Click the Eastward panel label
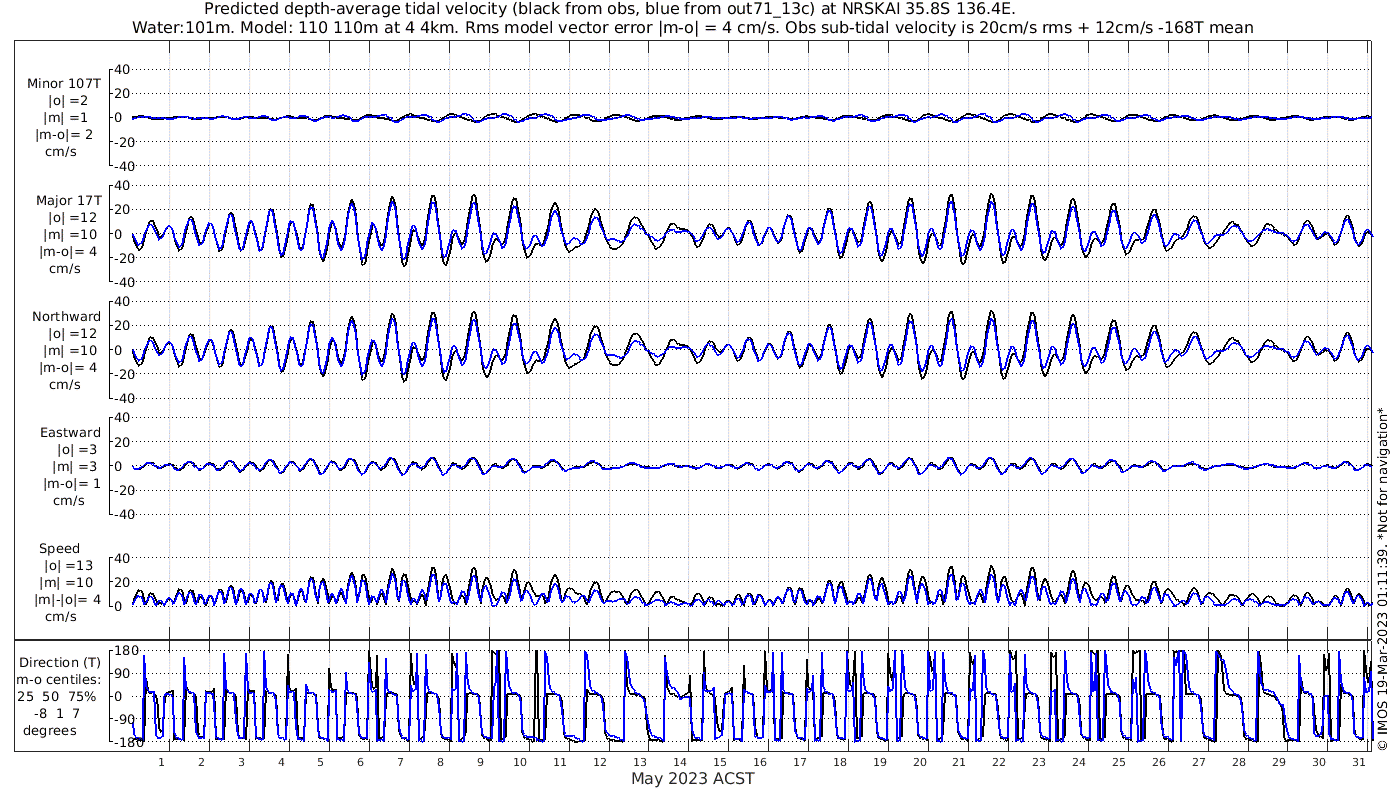The height and width of the screenshot is (800, 1400). (70, 433)
